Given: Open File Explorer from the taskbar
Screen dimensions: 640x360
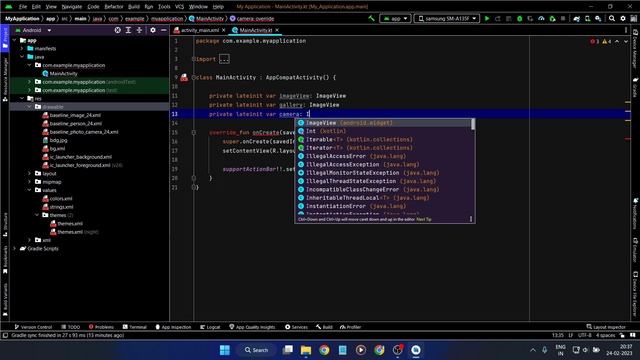Looking at the screenshot, I should 306,350.
